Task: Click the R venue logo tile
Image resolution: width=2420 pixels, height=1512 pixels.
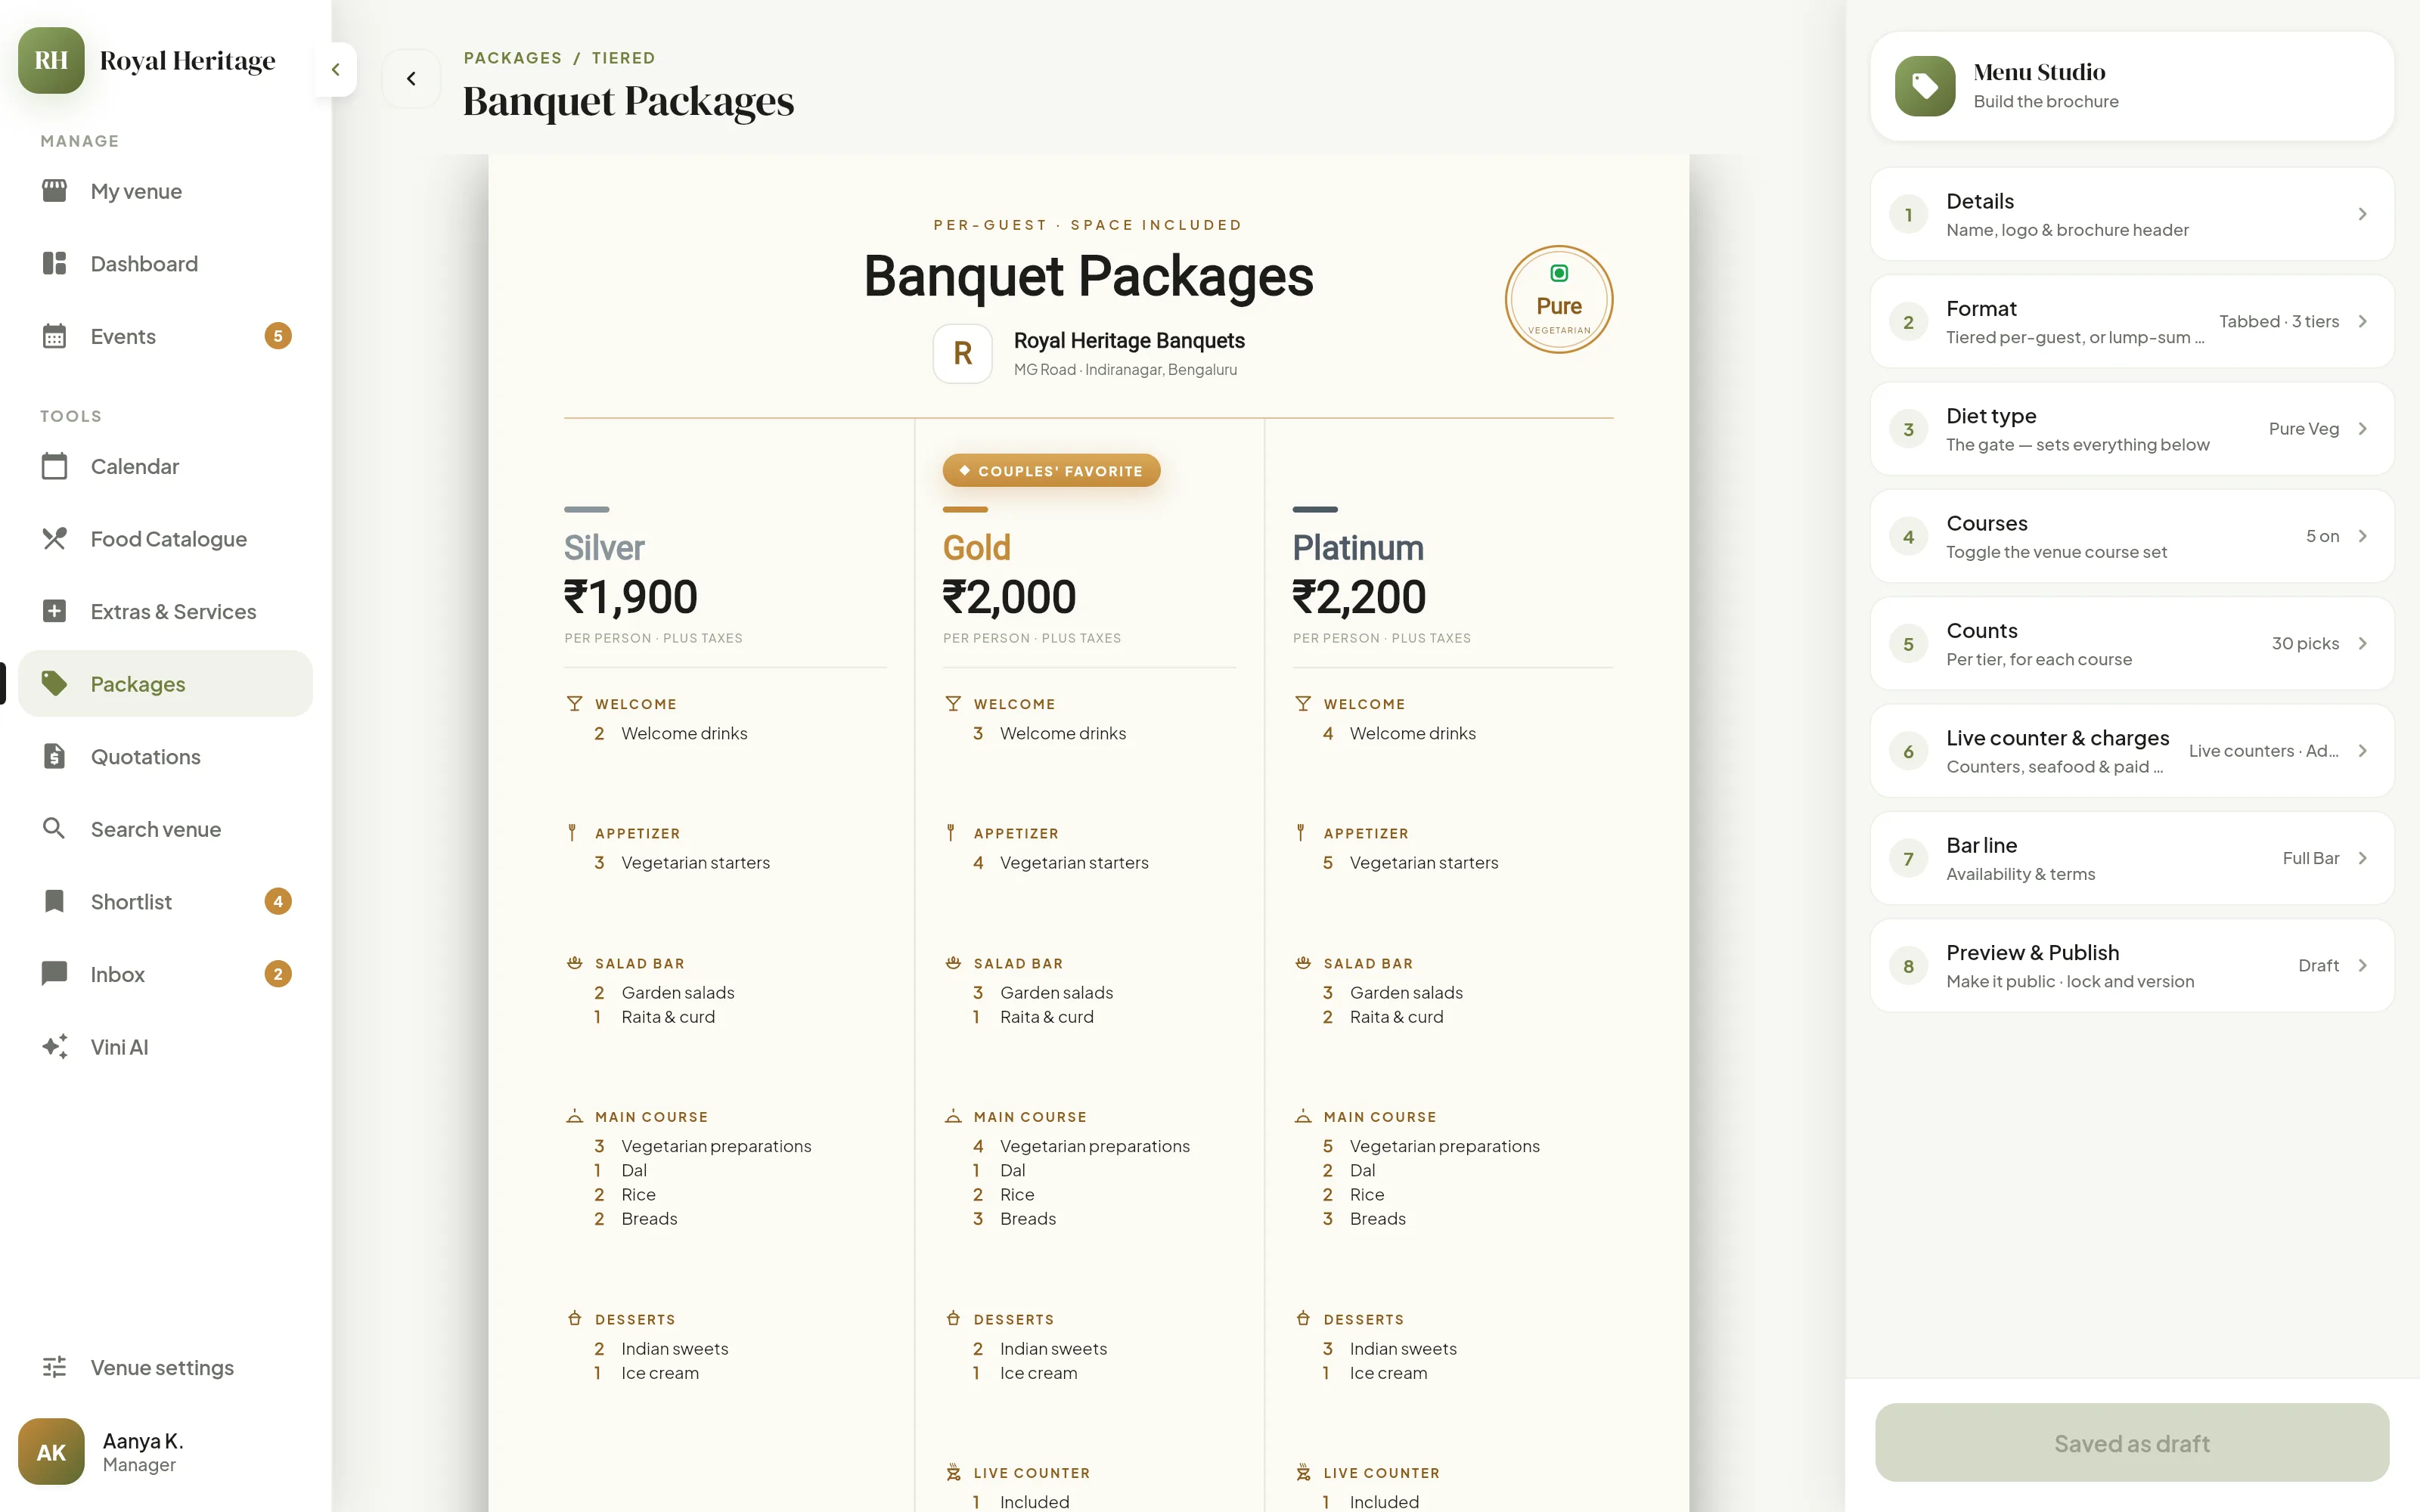Action: click(x=962, y=353)
